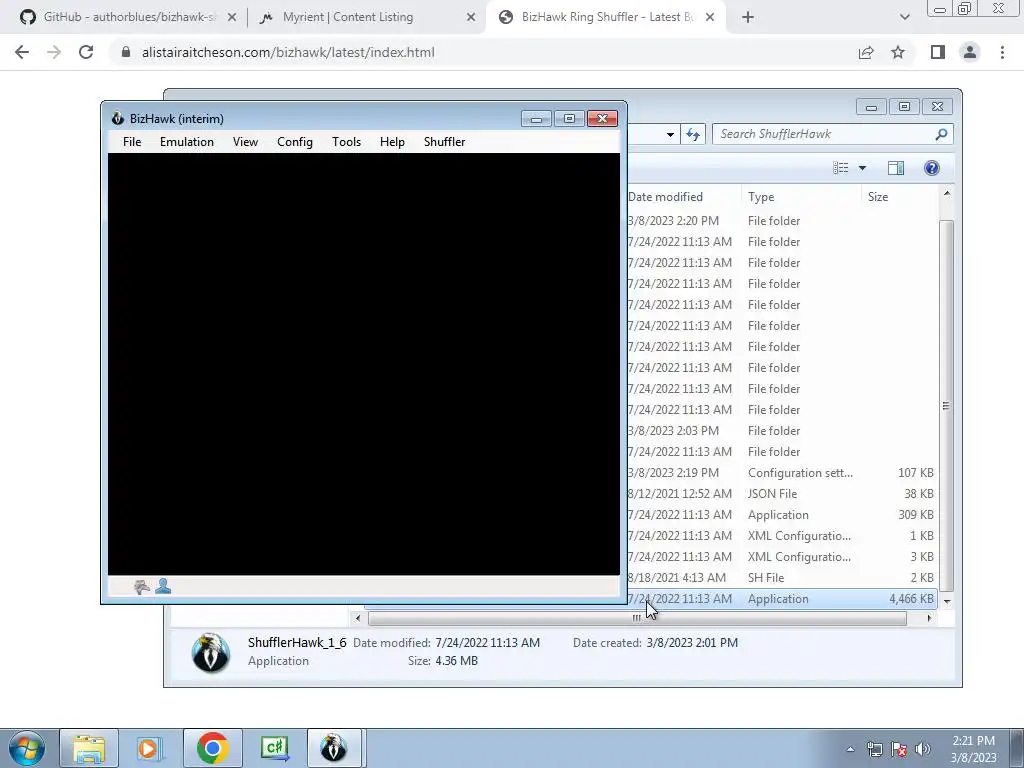This screenshot has height=768, width=1024.
Task: Reload the current page
Action: 86,52
